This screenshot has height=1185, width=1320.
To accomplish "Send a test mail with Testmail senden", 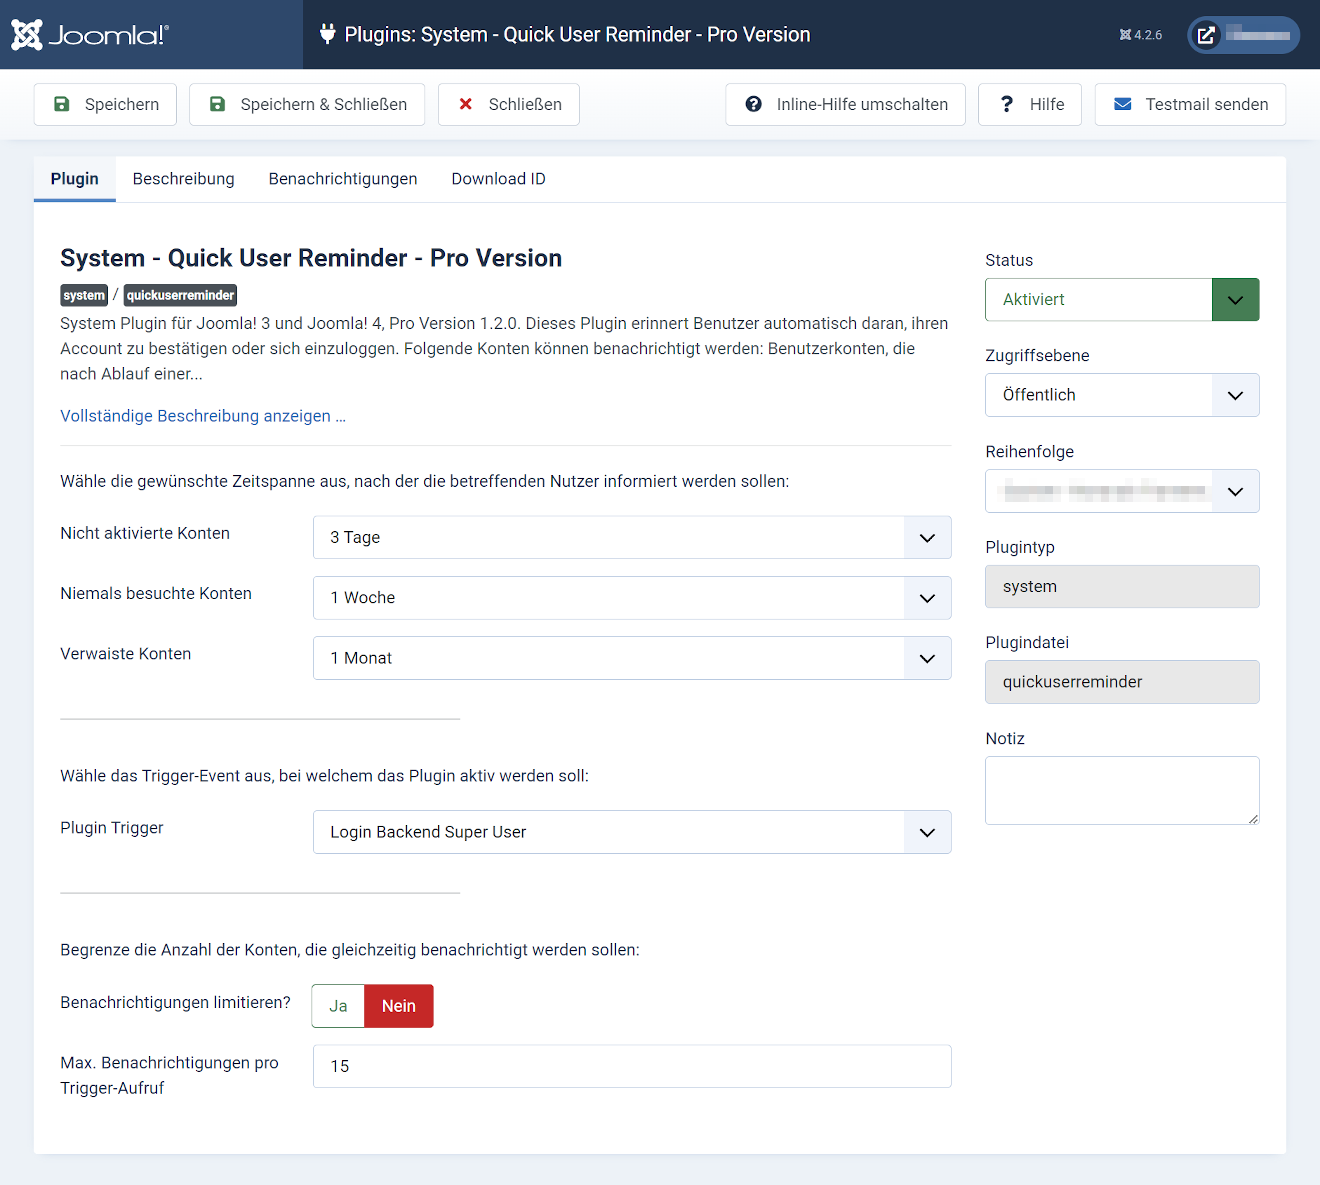I will tap(1190, 104).
